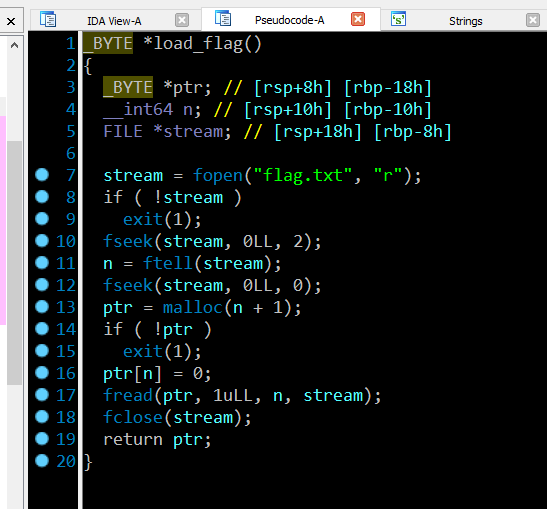Toggle breakpoint dot on line 19
The width and height of the screenshot is (547, 509).
42,439
